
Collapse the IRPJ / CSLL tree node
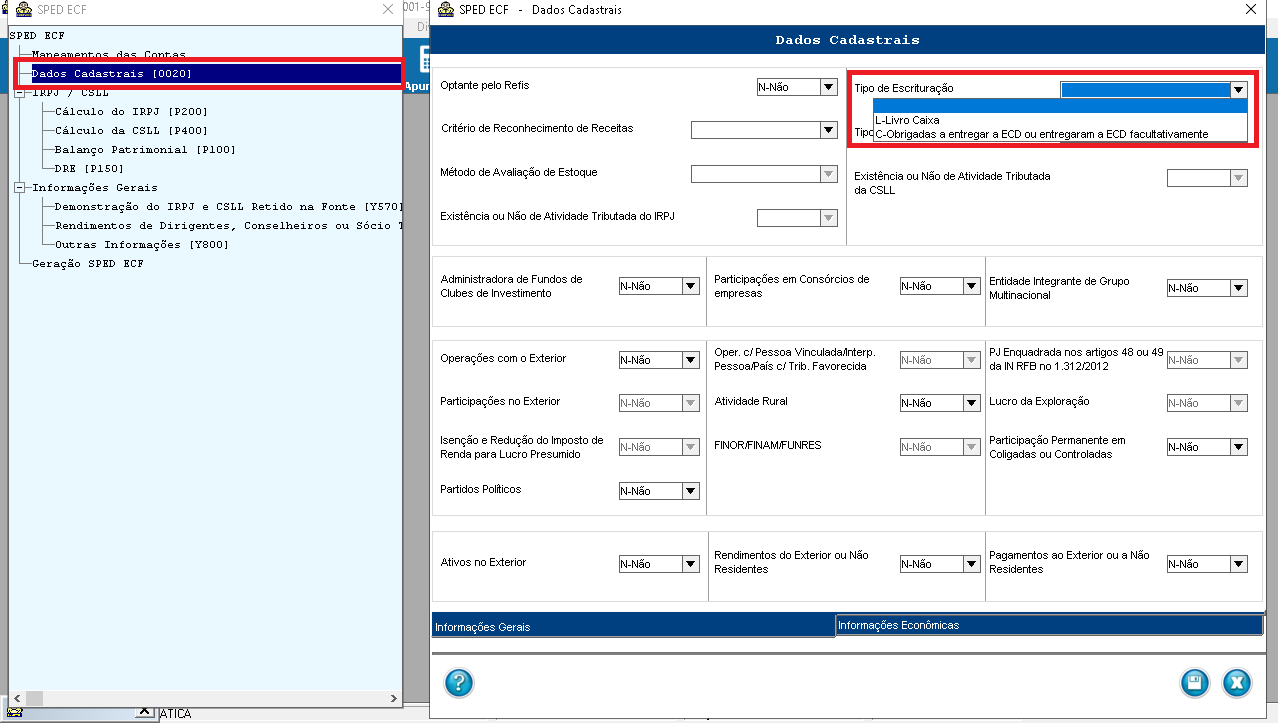[x=19, y=93]
